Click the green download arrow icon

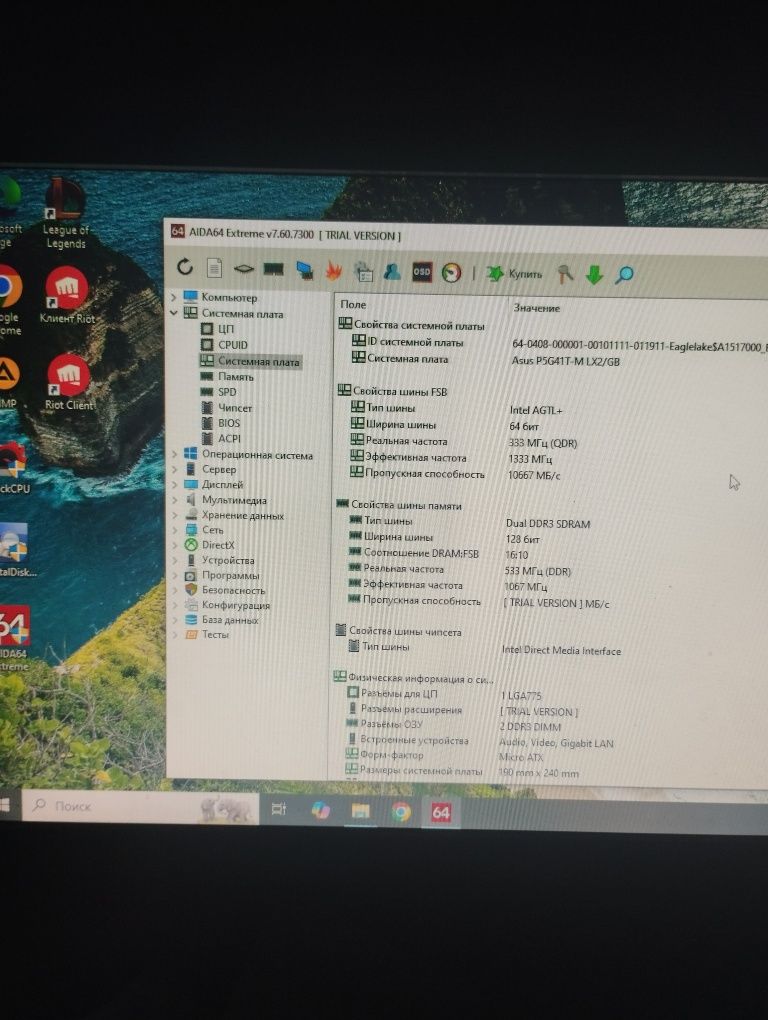pyautogui.click(x=594, y=275)
